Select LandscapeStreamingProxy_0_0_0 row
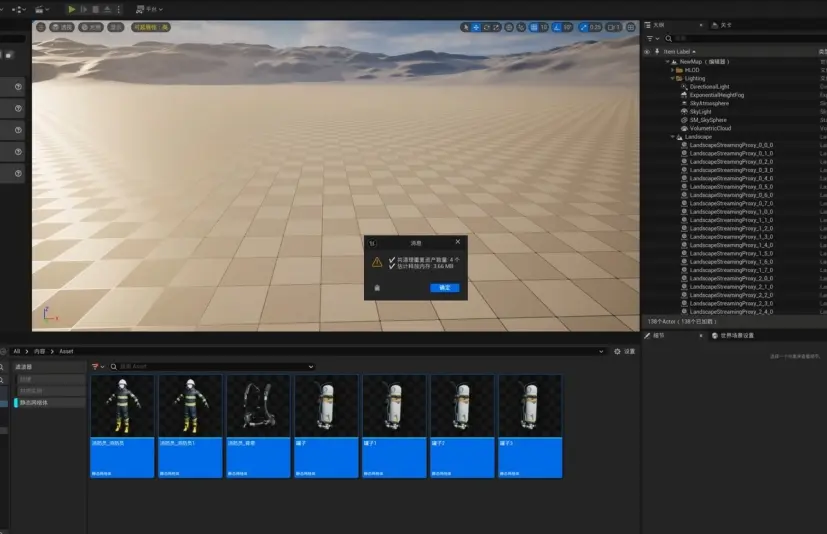This screenshot has width=827, height=534. click(731, 145)
